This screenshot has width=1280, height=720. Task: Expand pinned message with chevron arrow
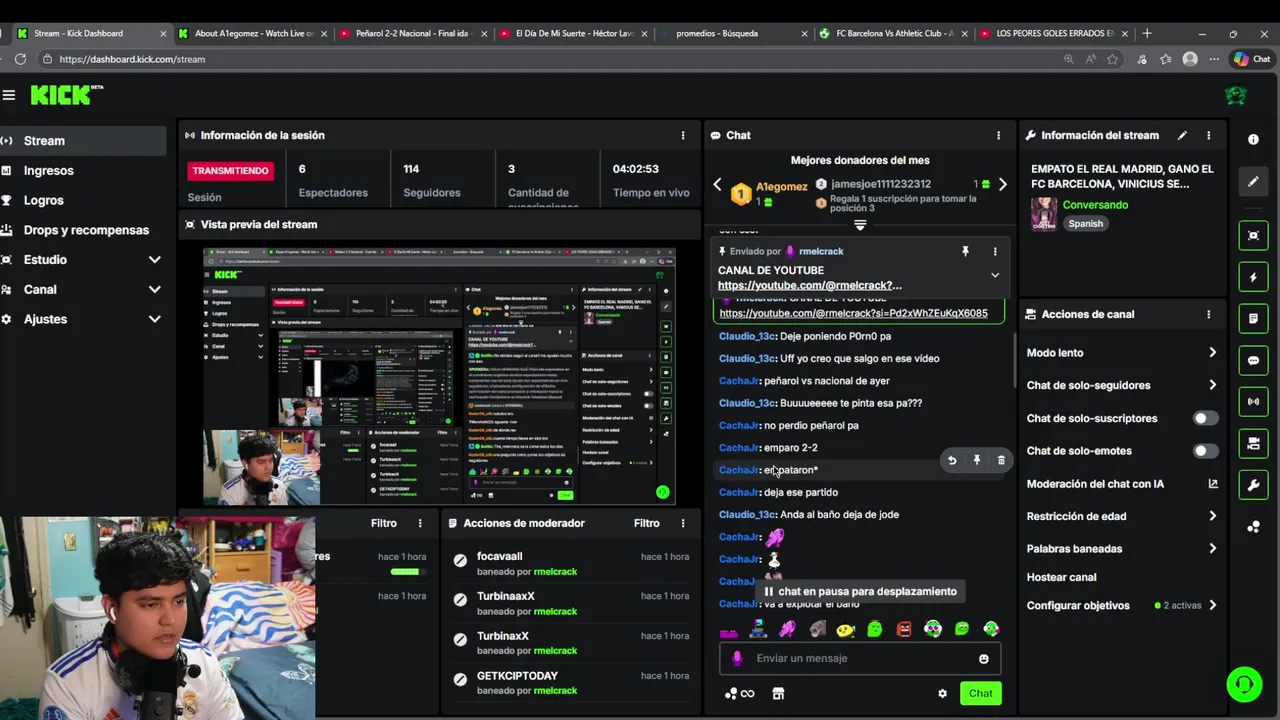coord(995,275)
